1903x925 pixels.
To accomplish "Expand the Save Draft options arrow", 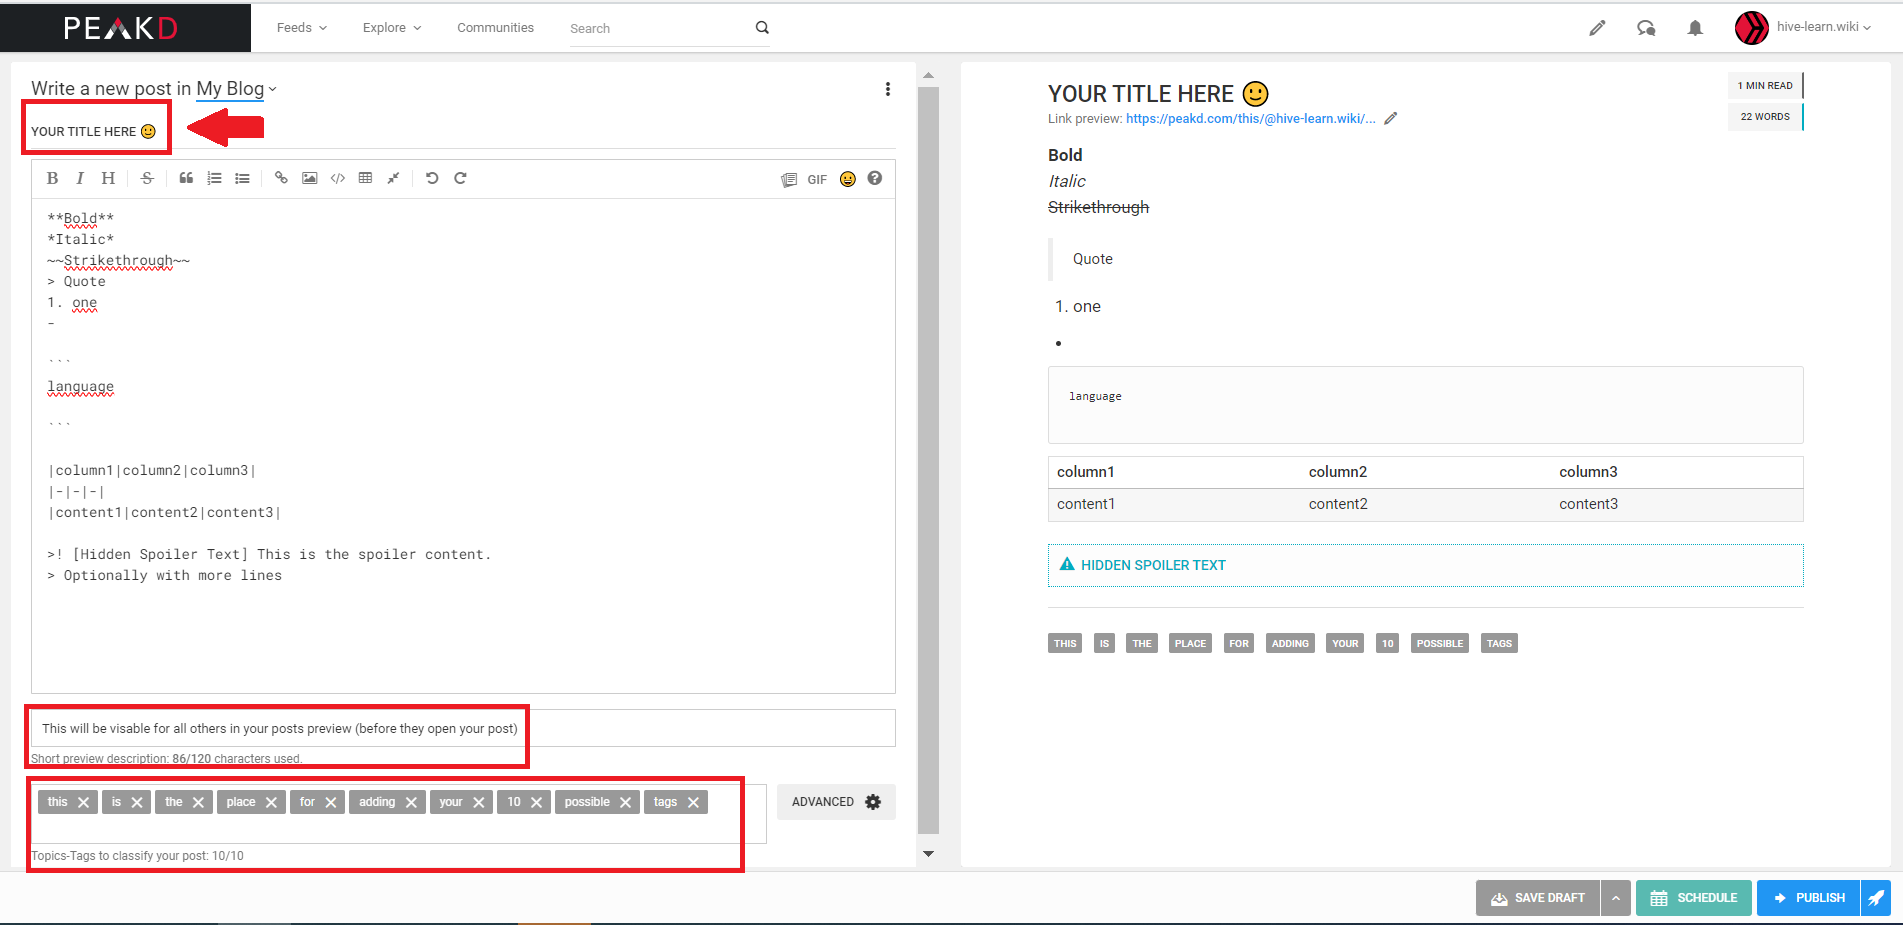I will coord(1616,898).
